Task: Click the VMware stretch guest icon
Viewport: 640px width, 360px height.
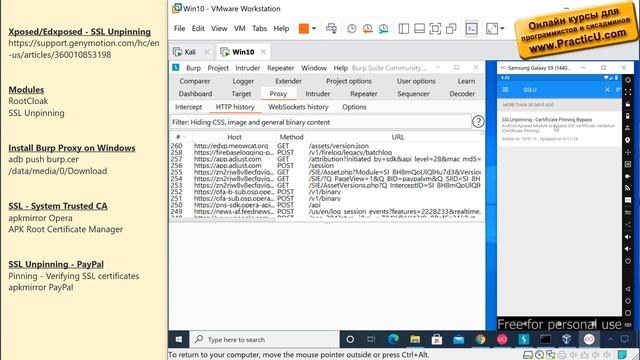Action: (x=492, y=29)
